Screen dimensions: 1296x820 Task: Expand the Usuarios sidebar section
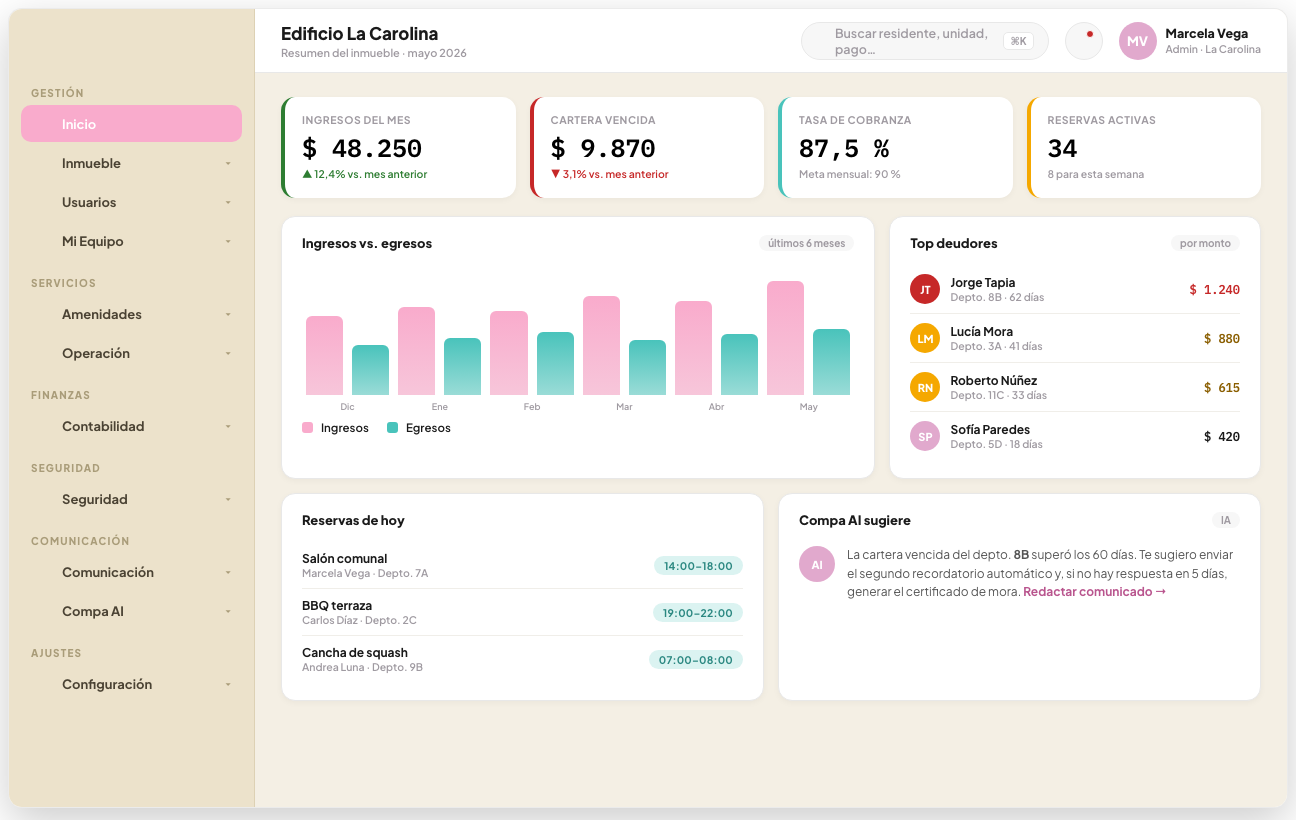pyautogui.click(x=131, y=202)
